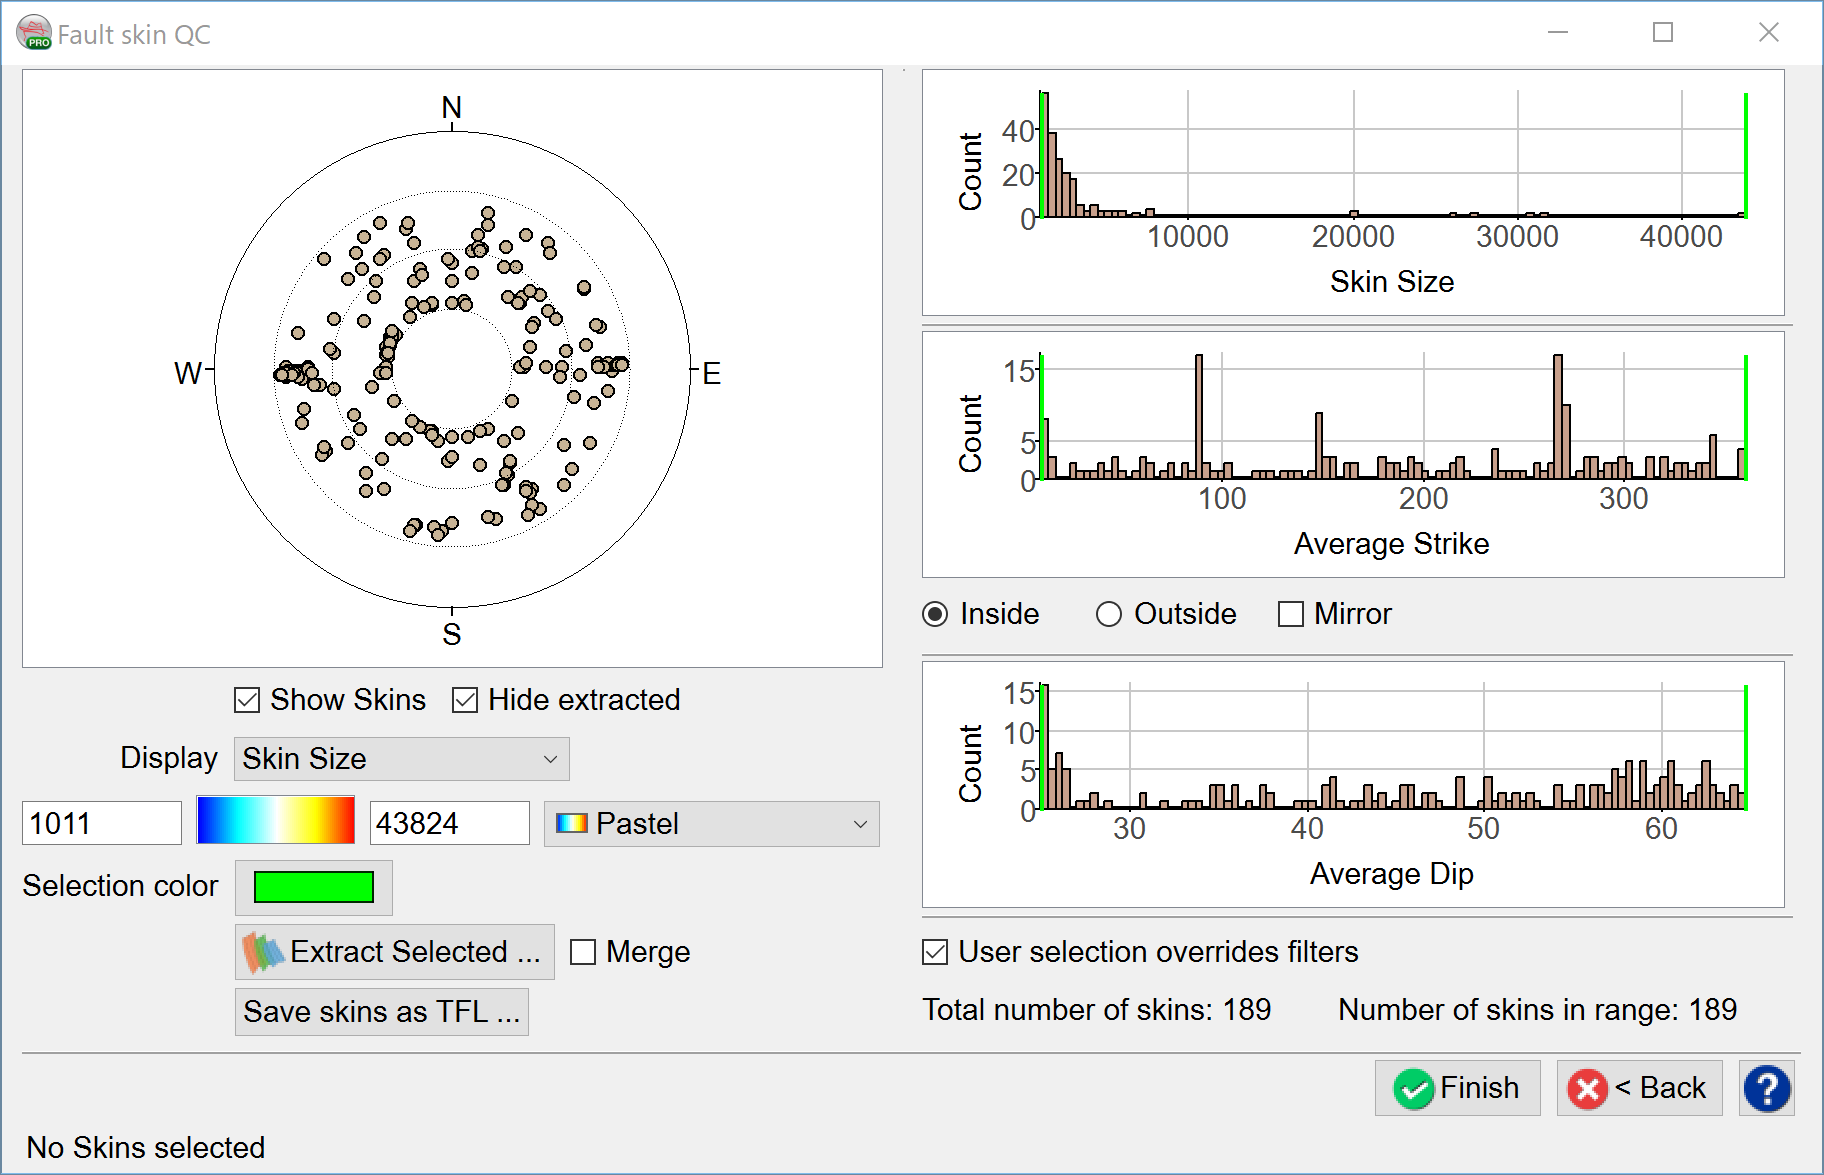This screenshot has width=1824, height=1175.
Task: Go back using the < Back button
Action: pyautogui.click(x=1639, y=1088)
